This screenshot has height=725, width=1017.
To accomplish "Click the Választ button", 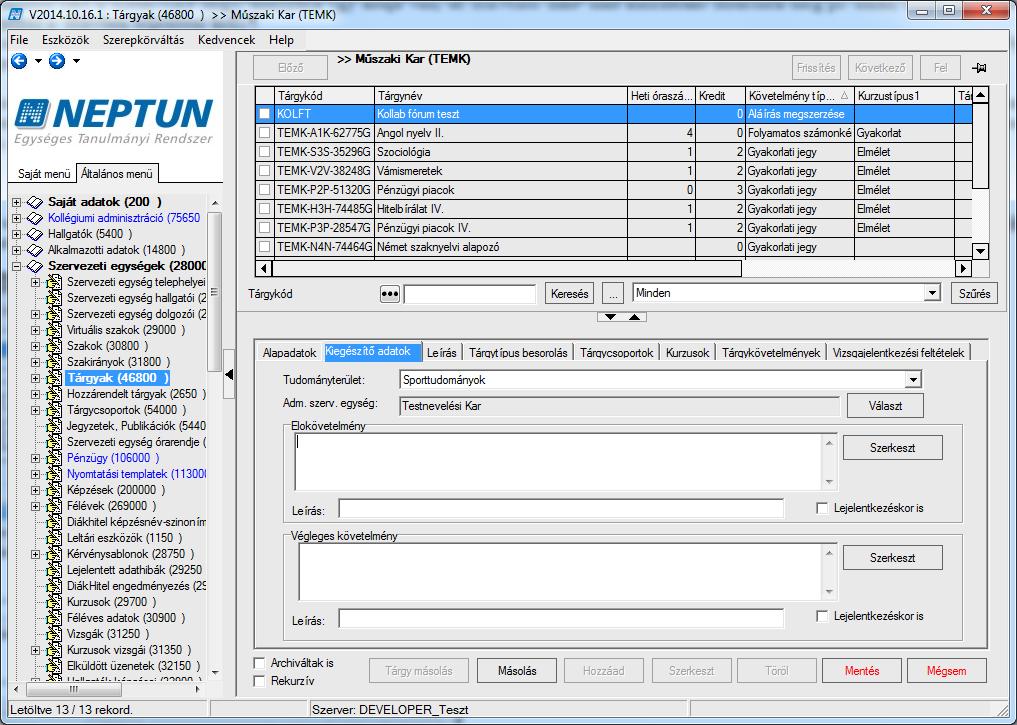I will pos(885,406).
